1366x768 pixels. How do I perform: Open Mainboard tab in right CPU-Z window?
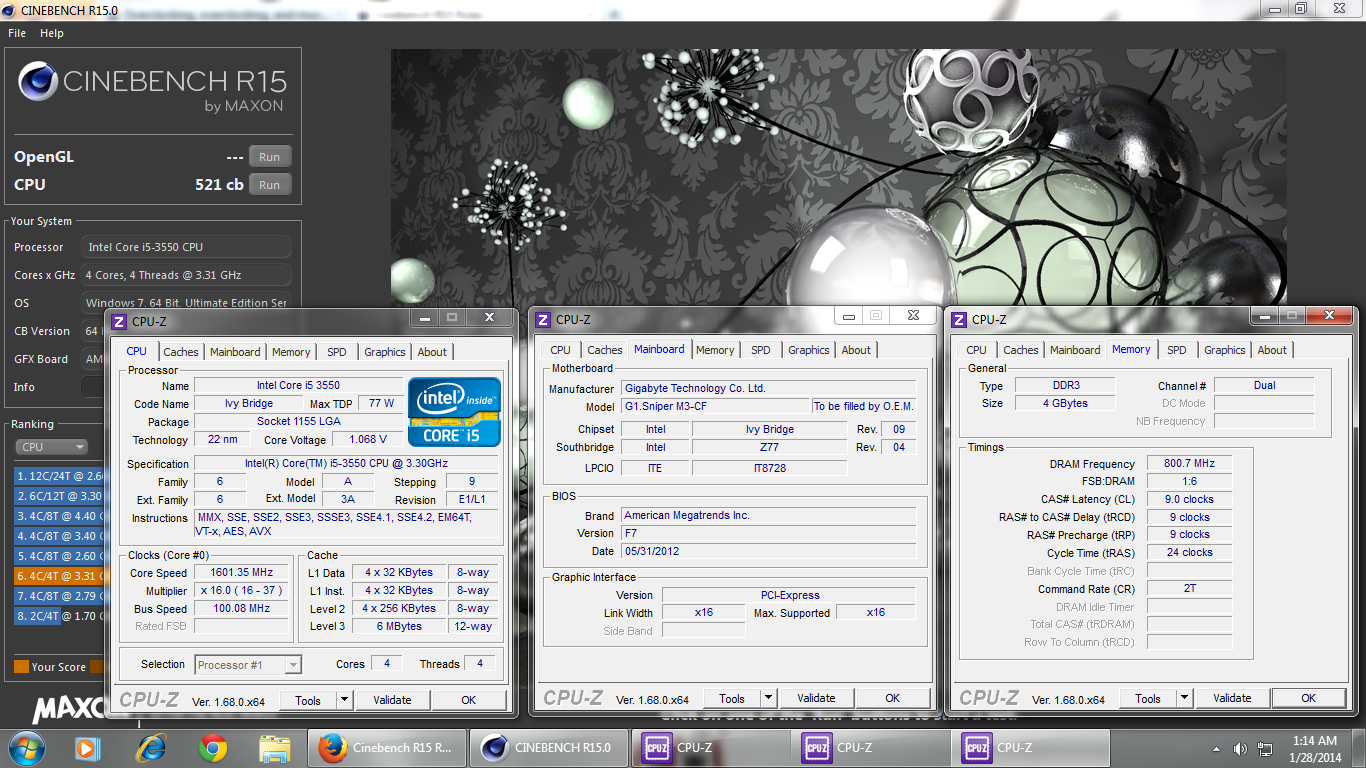coord(1075,350)
